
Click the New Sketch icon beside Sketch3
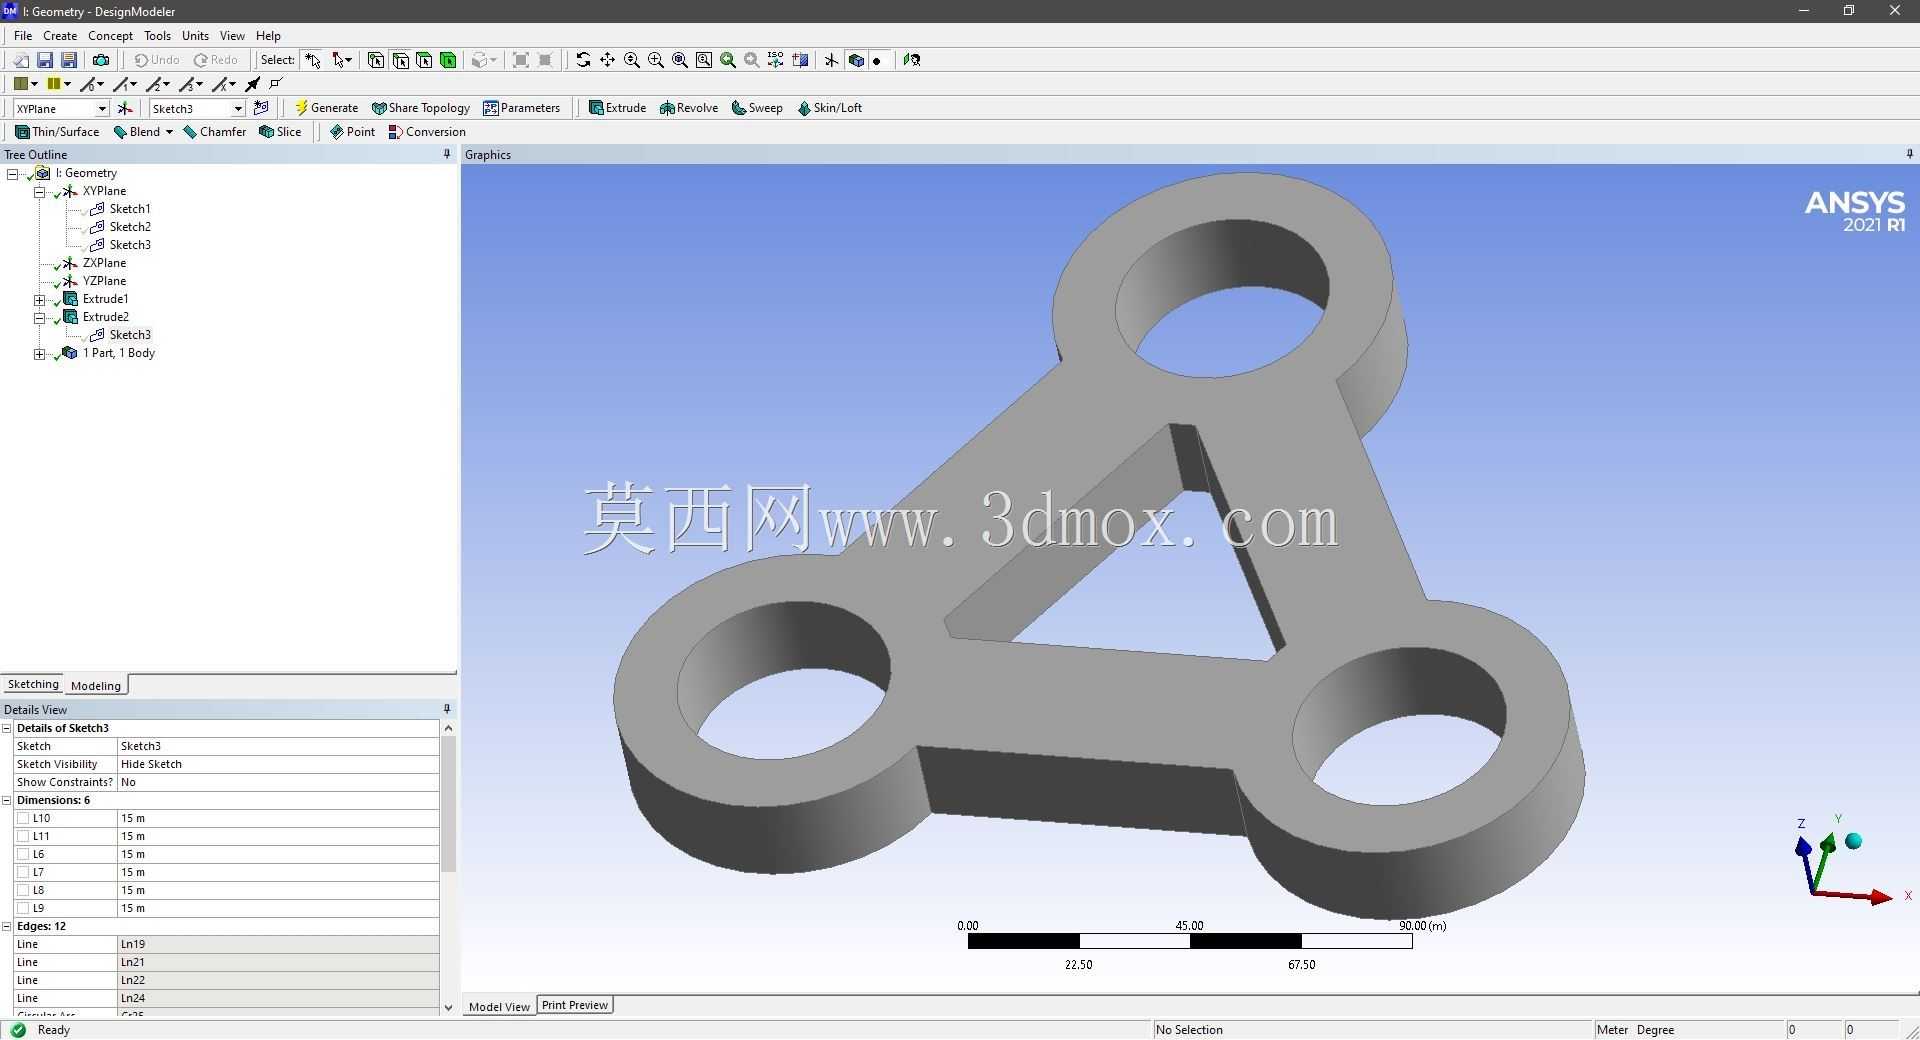261,108
